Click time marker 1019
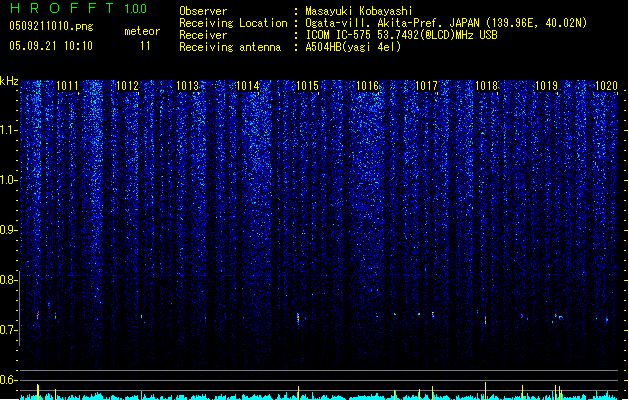The width and height of the screenshot is (629, 400). click(x=546, y=86)
